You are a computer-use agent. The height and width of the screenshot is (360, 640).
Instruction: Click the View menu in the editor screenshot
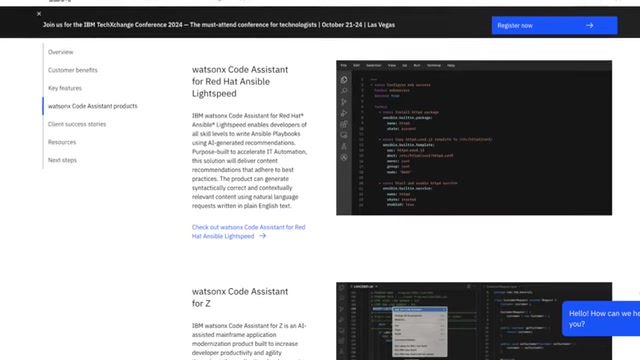(392, 65)
